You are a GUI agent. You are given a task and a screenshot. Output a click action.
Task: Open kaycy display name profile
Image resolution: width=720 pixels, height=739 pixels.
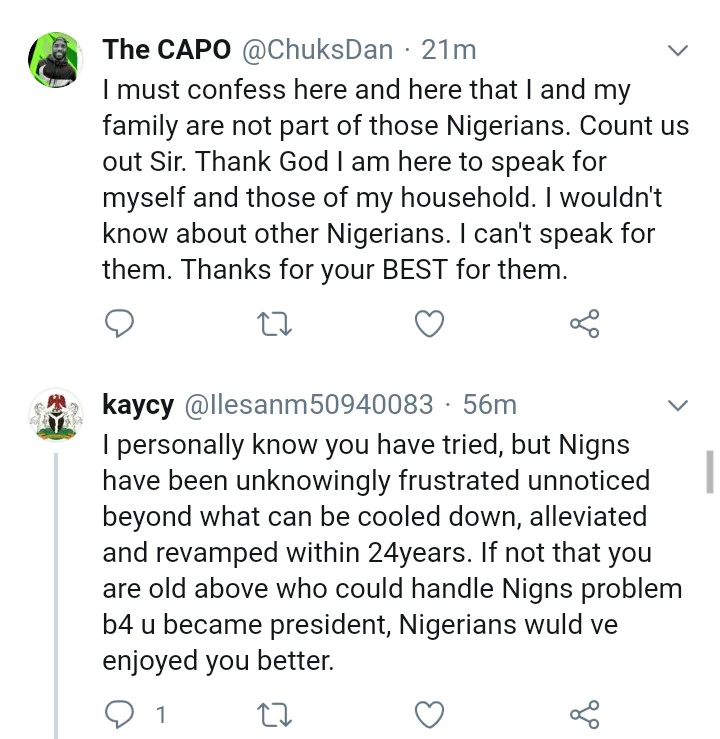click(x=138, y=404)
